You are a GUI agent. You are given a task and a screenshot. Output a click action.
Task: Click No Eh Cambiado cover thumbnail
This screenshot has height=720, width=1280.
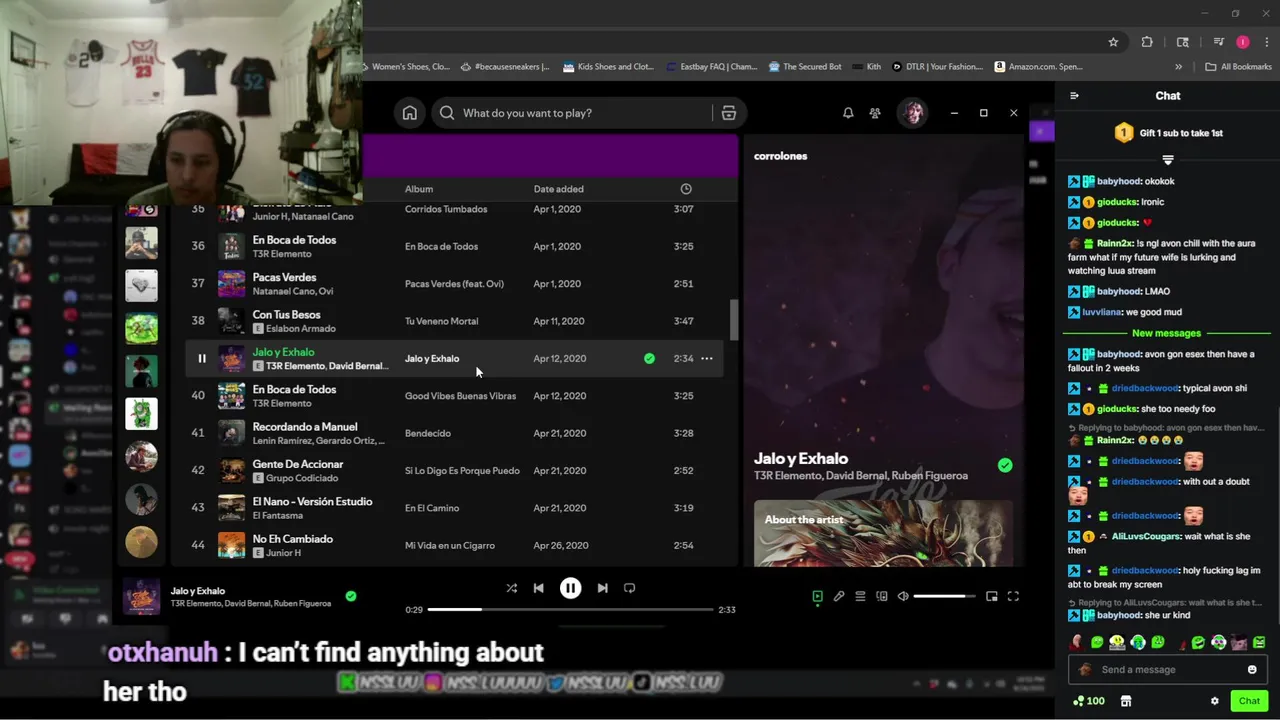[231, 545]
